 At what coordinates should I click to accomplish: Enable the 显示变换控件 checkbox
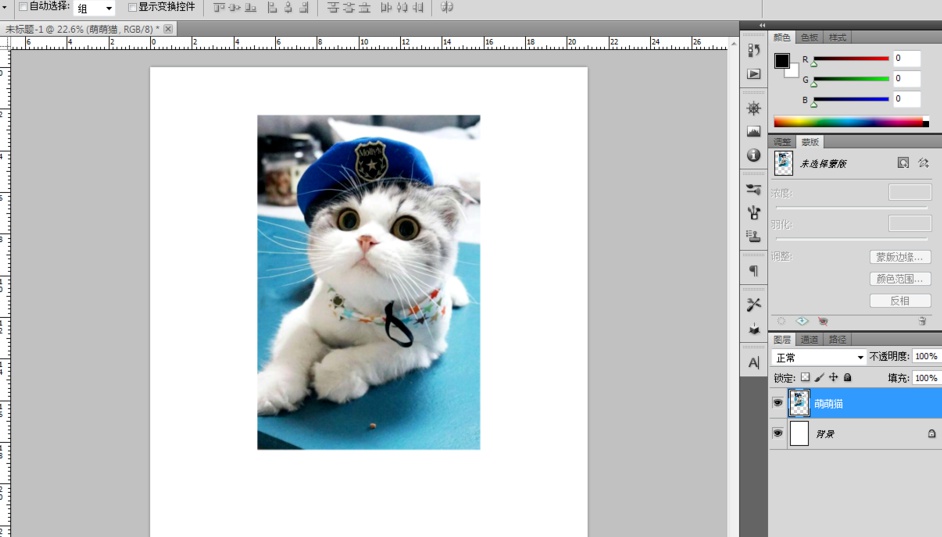pyautogui.click(x=132, y=7)
